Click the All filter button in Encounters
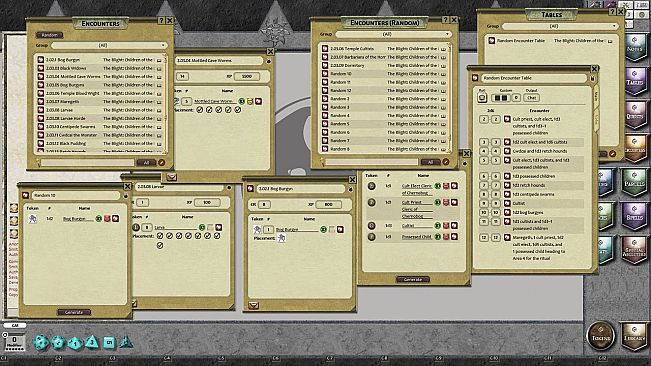Viewport: 651px width, 366px height. 146,163
